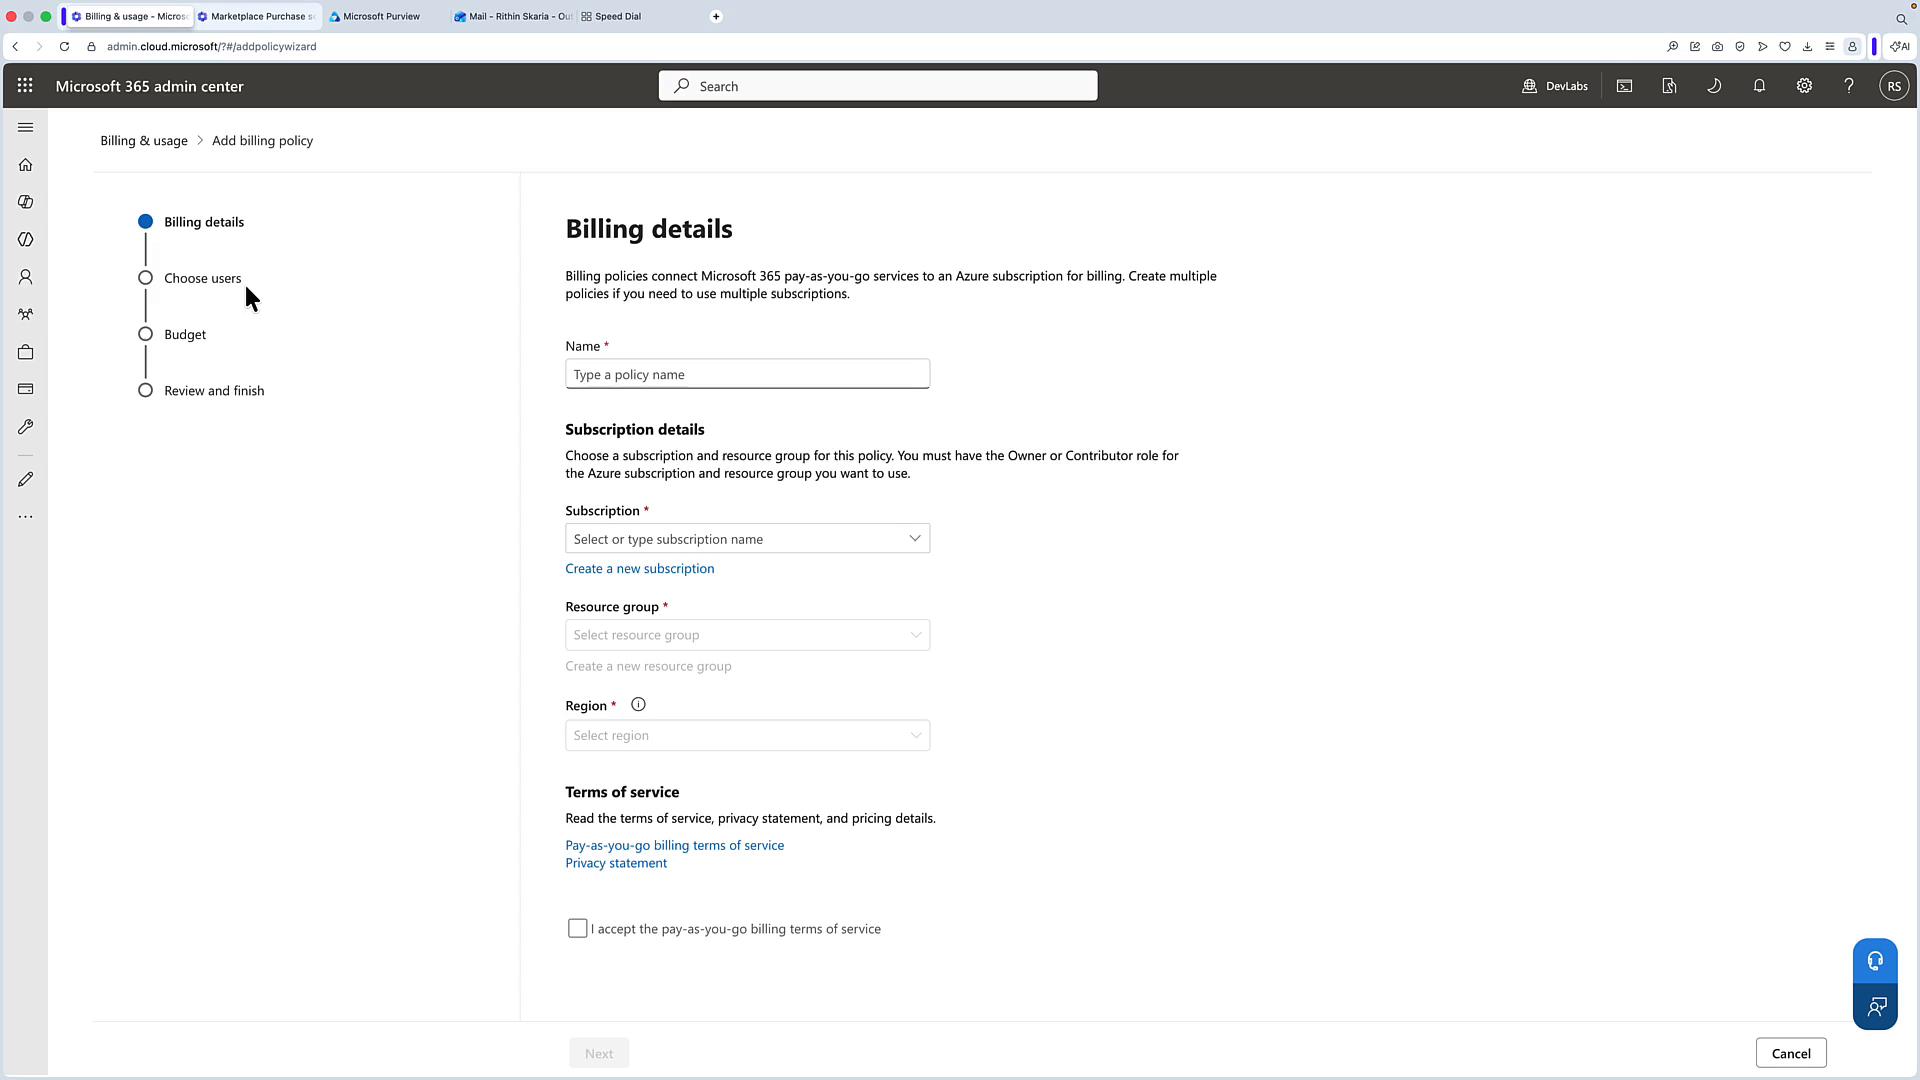Viewport: 1920px width, 1080px height.
Task: Go to Home in the sidebar
Action: pos(26,165)
